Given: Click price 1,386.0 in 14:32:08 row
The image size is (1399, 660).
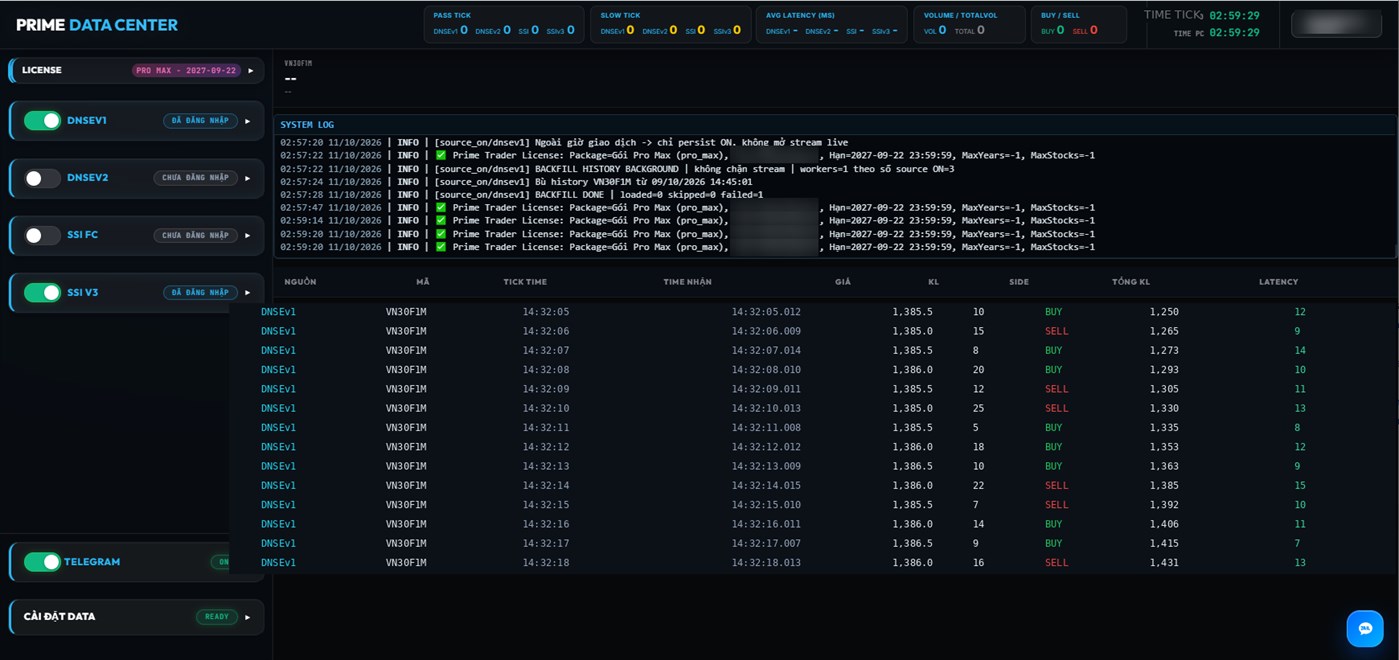Looking at the screenshot, I should click(912, 370).
